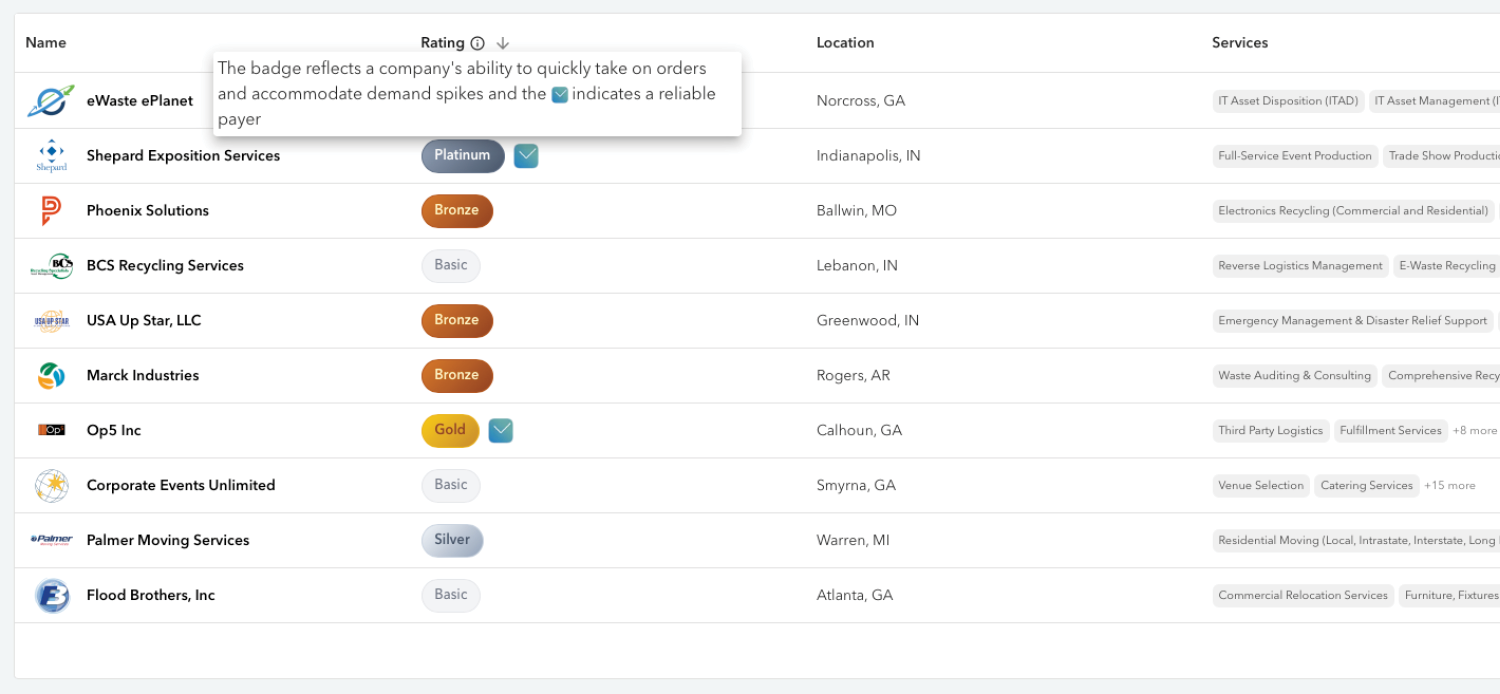Click 'Venue Selection' service tag
1500x694 pixels.
[x=1261, y=486]
